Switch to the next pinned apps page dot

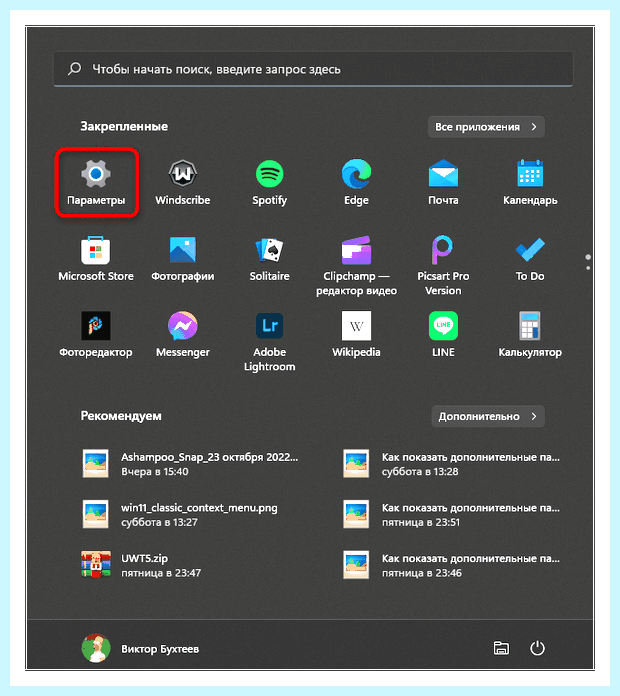[x=588, y=268]
